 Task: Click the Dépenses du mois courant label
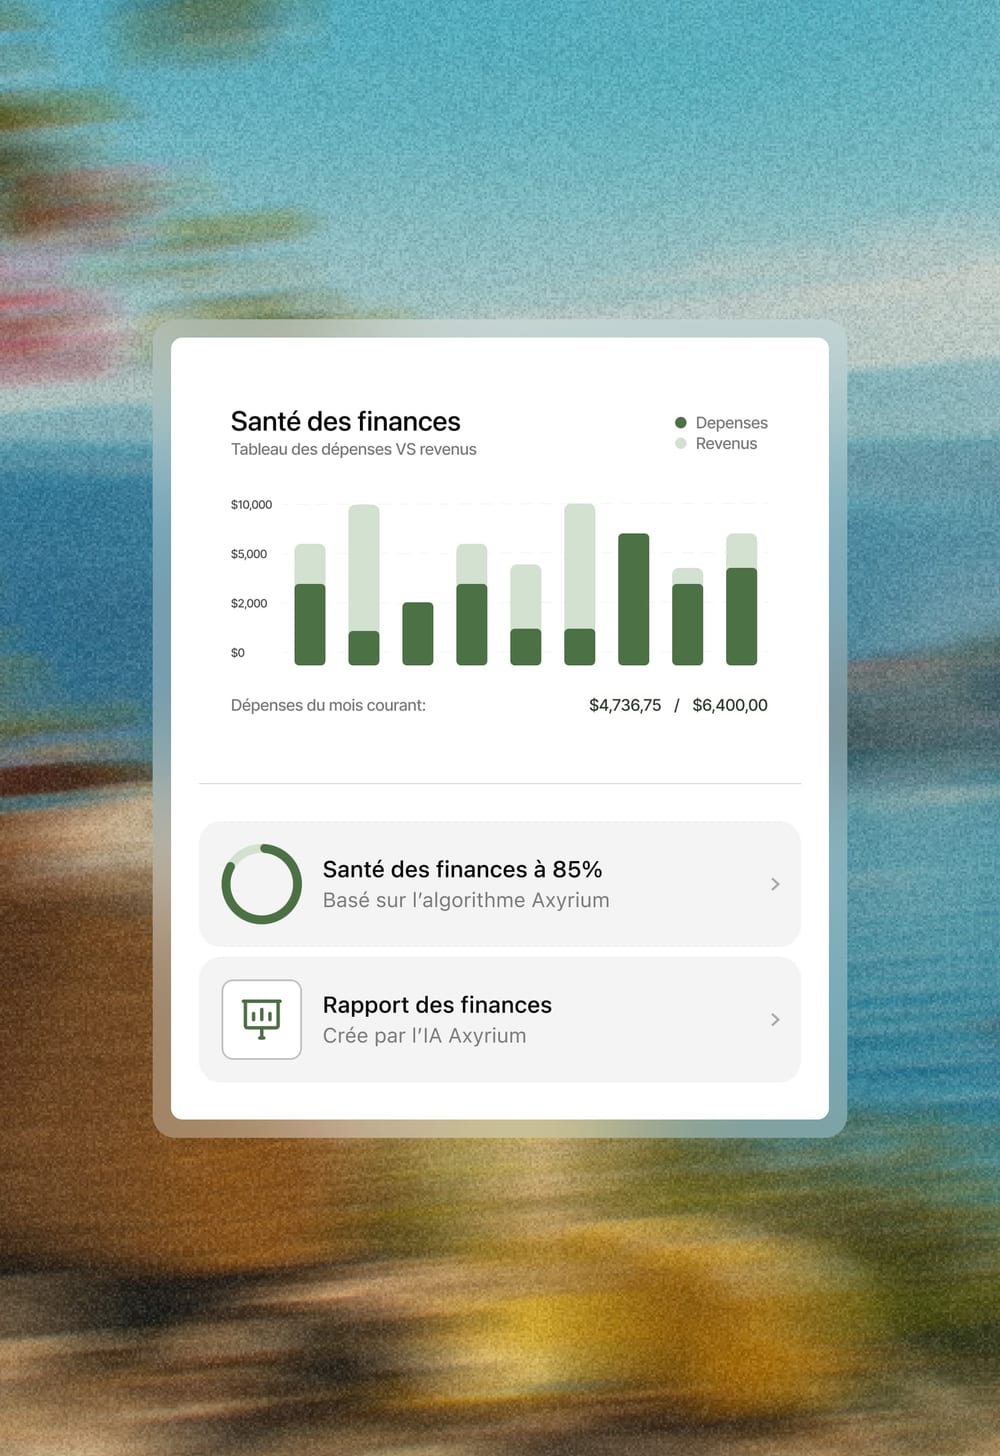point(328,705)
